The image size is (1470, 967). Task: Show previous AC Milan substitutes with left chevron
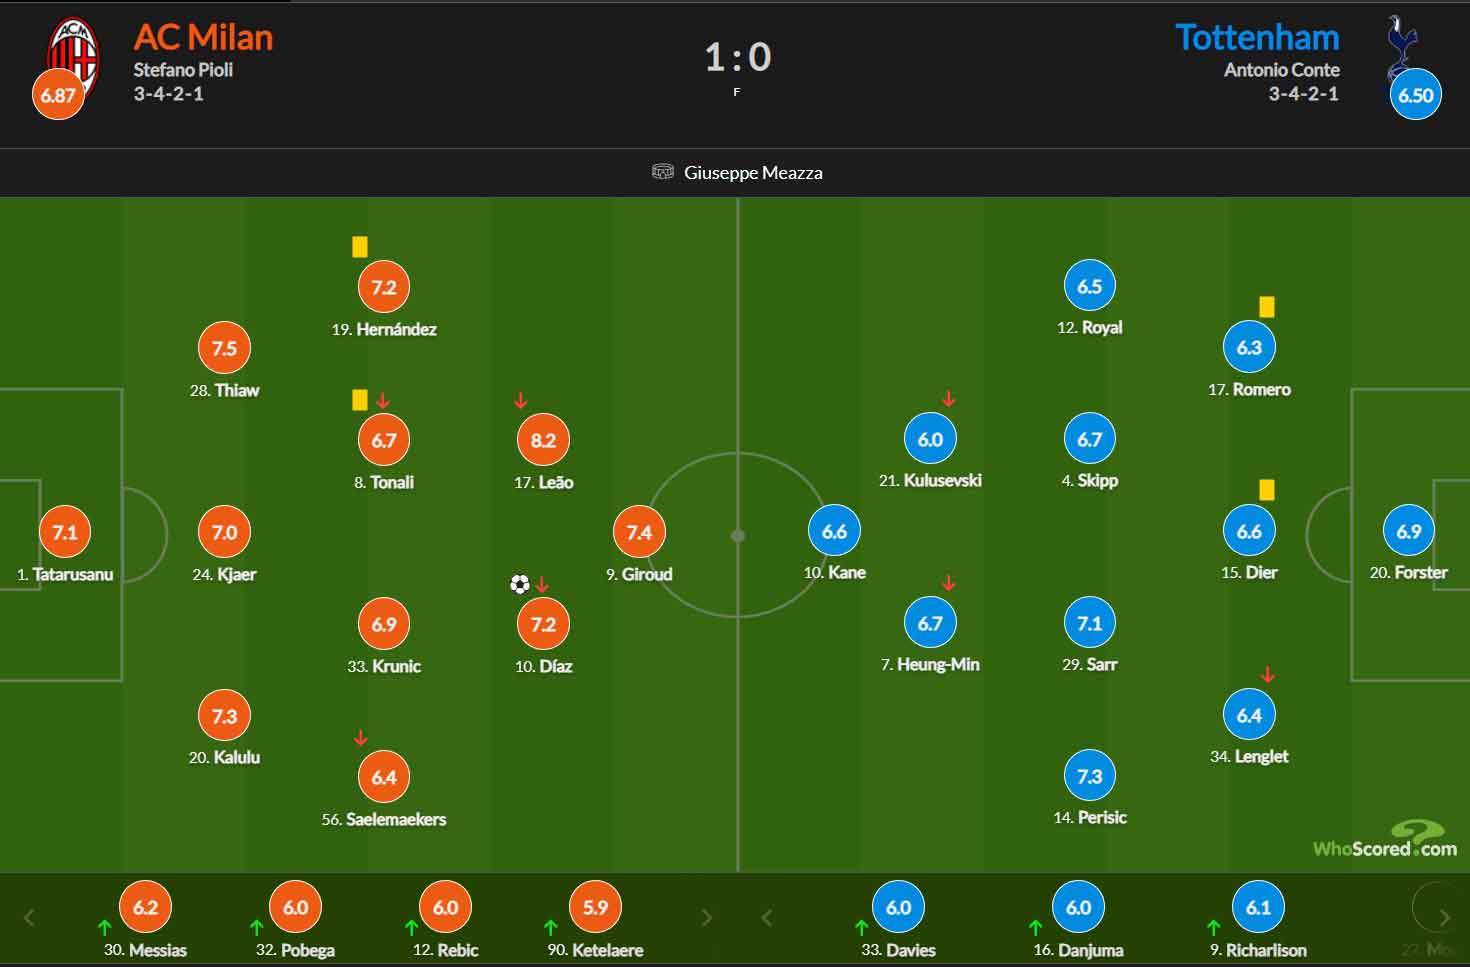coord(29,917)
